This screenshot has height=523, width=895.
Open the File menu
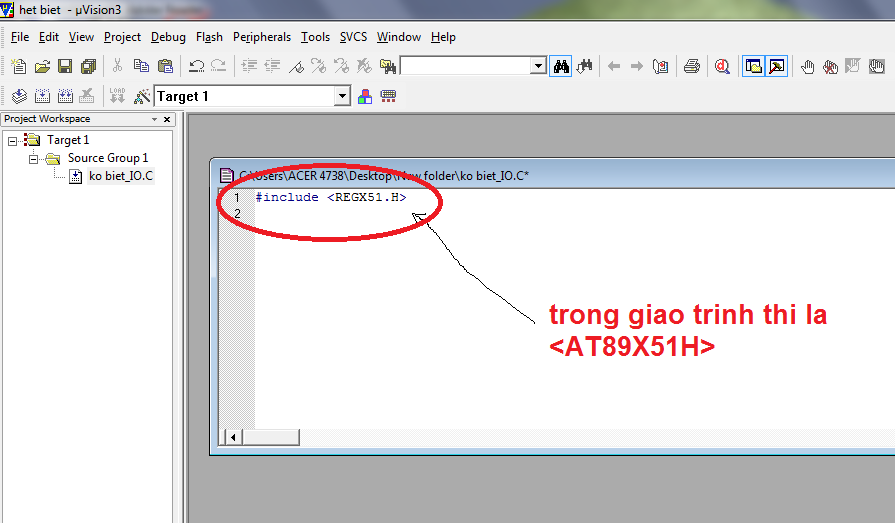click(x=20, y=37)
